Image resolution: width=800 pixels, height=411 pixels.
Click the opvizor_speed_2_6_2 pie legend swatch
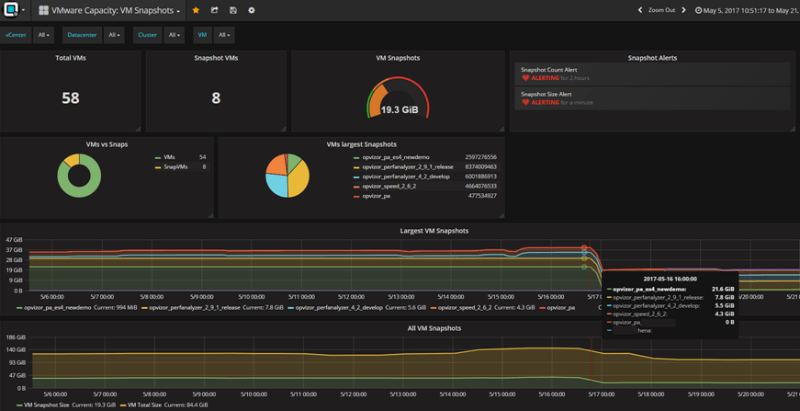(356, 187)
